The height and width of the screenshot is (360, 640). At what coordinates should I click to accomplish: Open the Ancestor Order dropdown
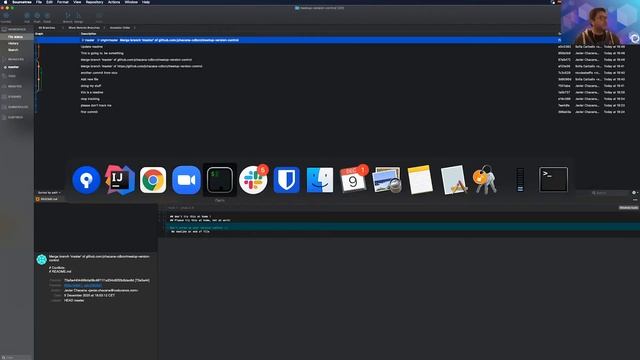122,28
